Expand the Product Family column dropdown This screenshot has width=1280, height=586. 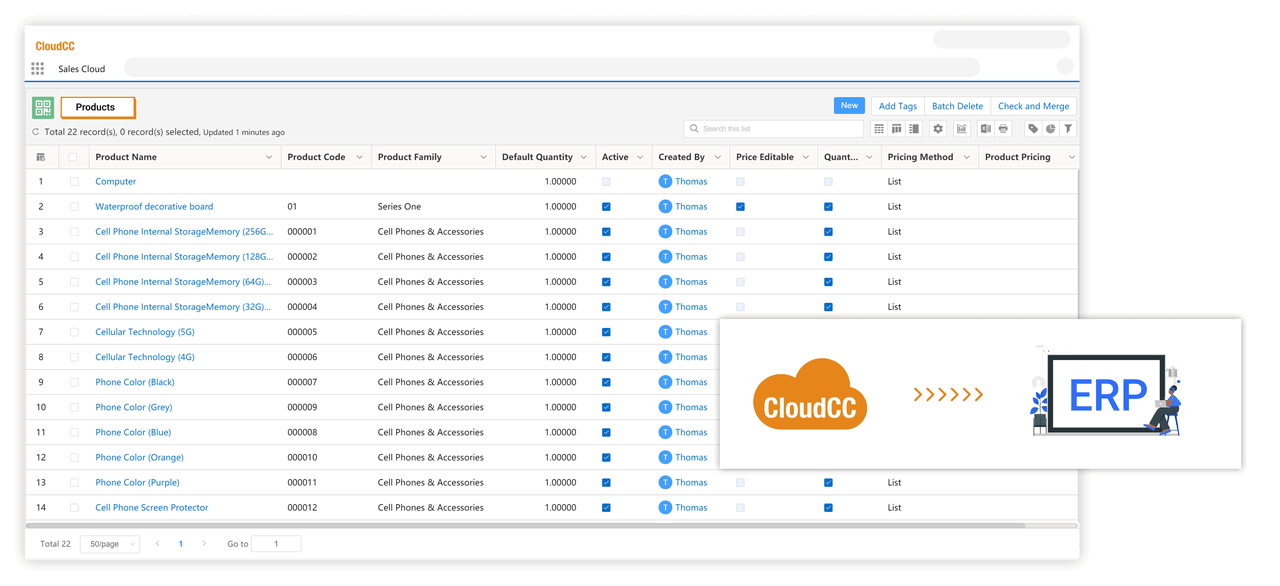[x=483, y=157]
